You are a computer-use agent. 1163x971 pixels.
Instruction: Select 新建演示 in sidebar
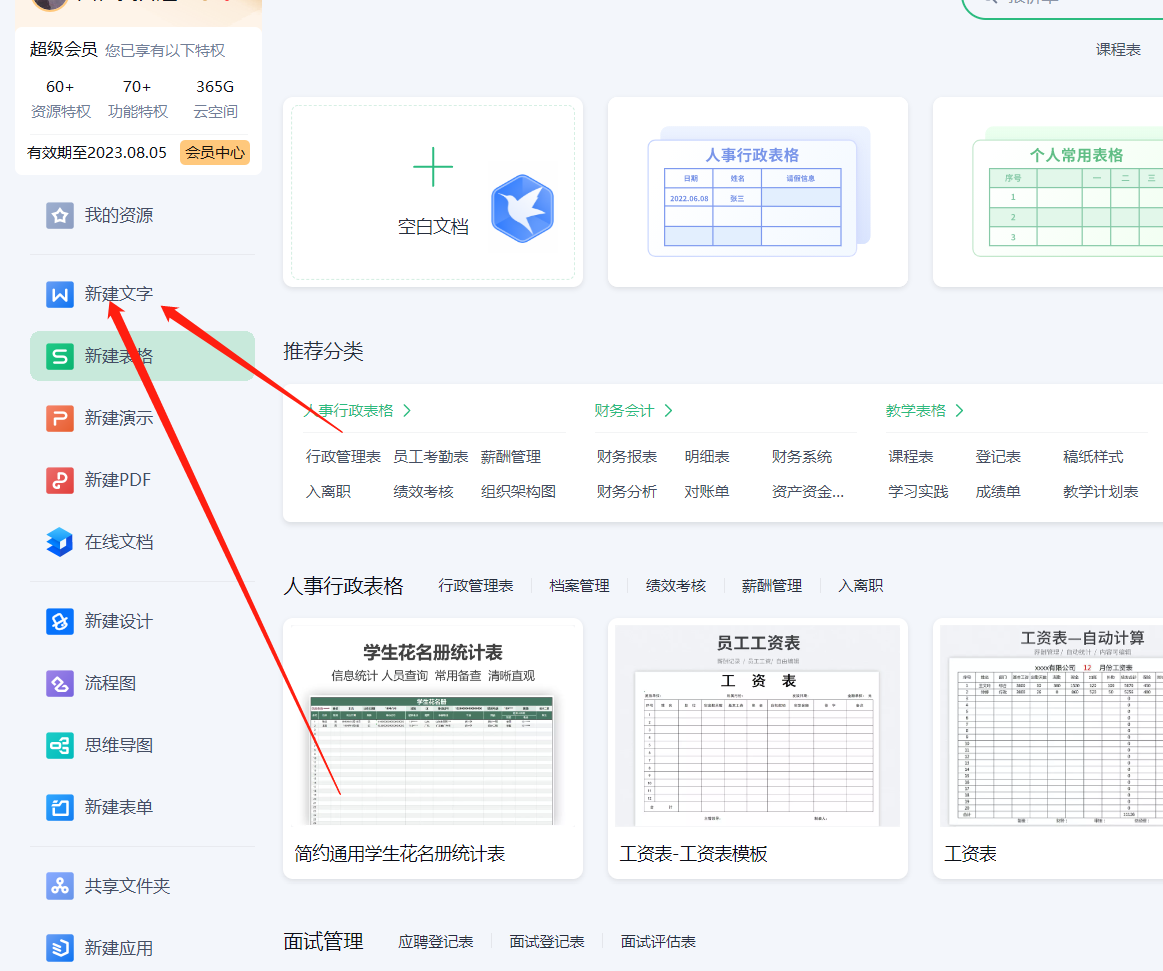tap(119, 418)
